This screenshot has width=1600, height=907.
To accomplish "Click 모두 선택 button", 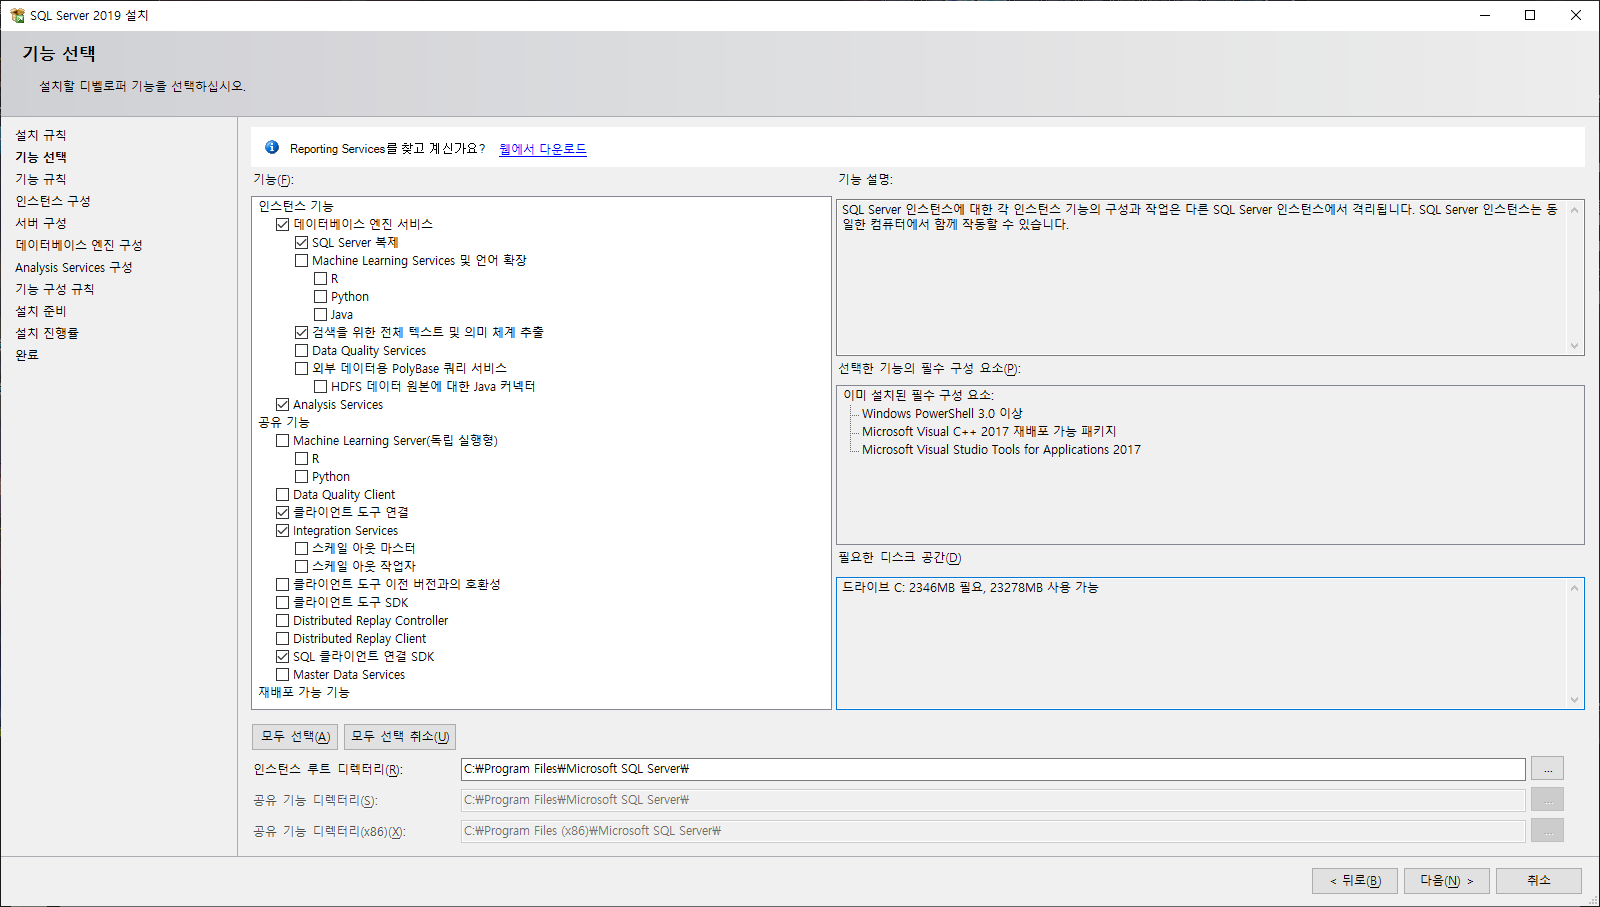I will (x=295, y=737).
